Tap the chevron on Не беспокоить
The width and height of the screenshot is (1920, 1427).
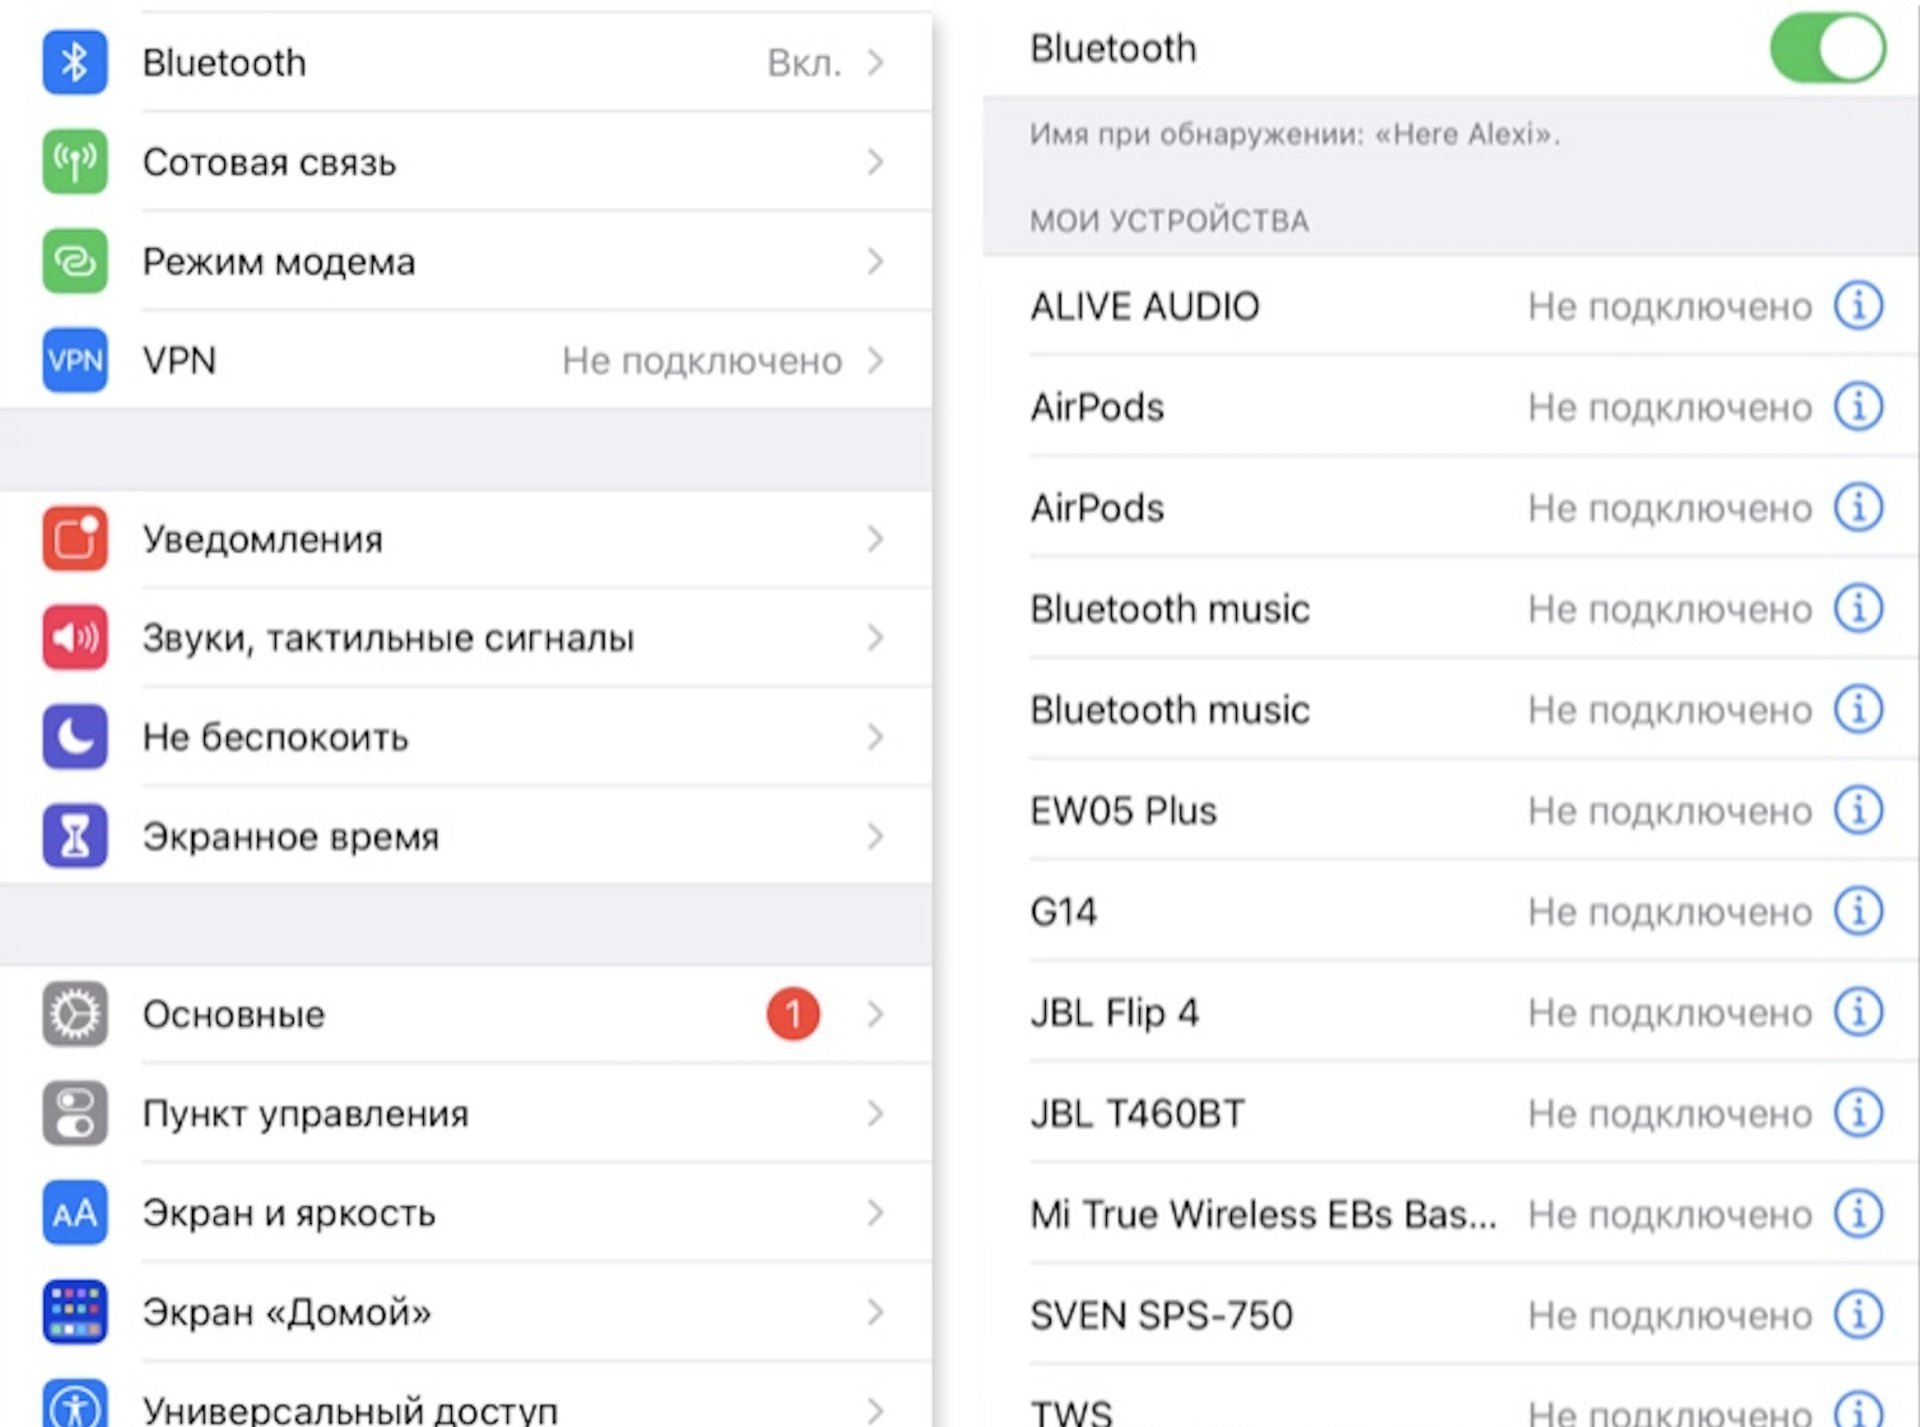click(x=876, y=737)
